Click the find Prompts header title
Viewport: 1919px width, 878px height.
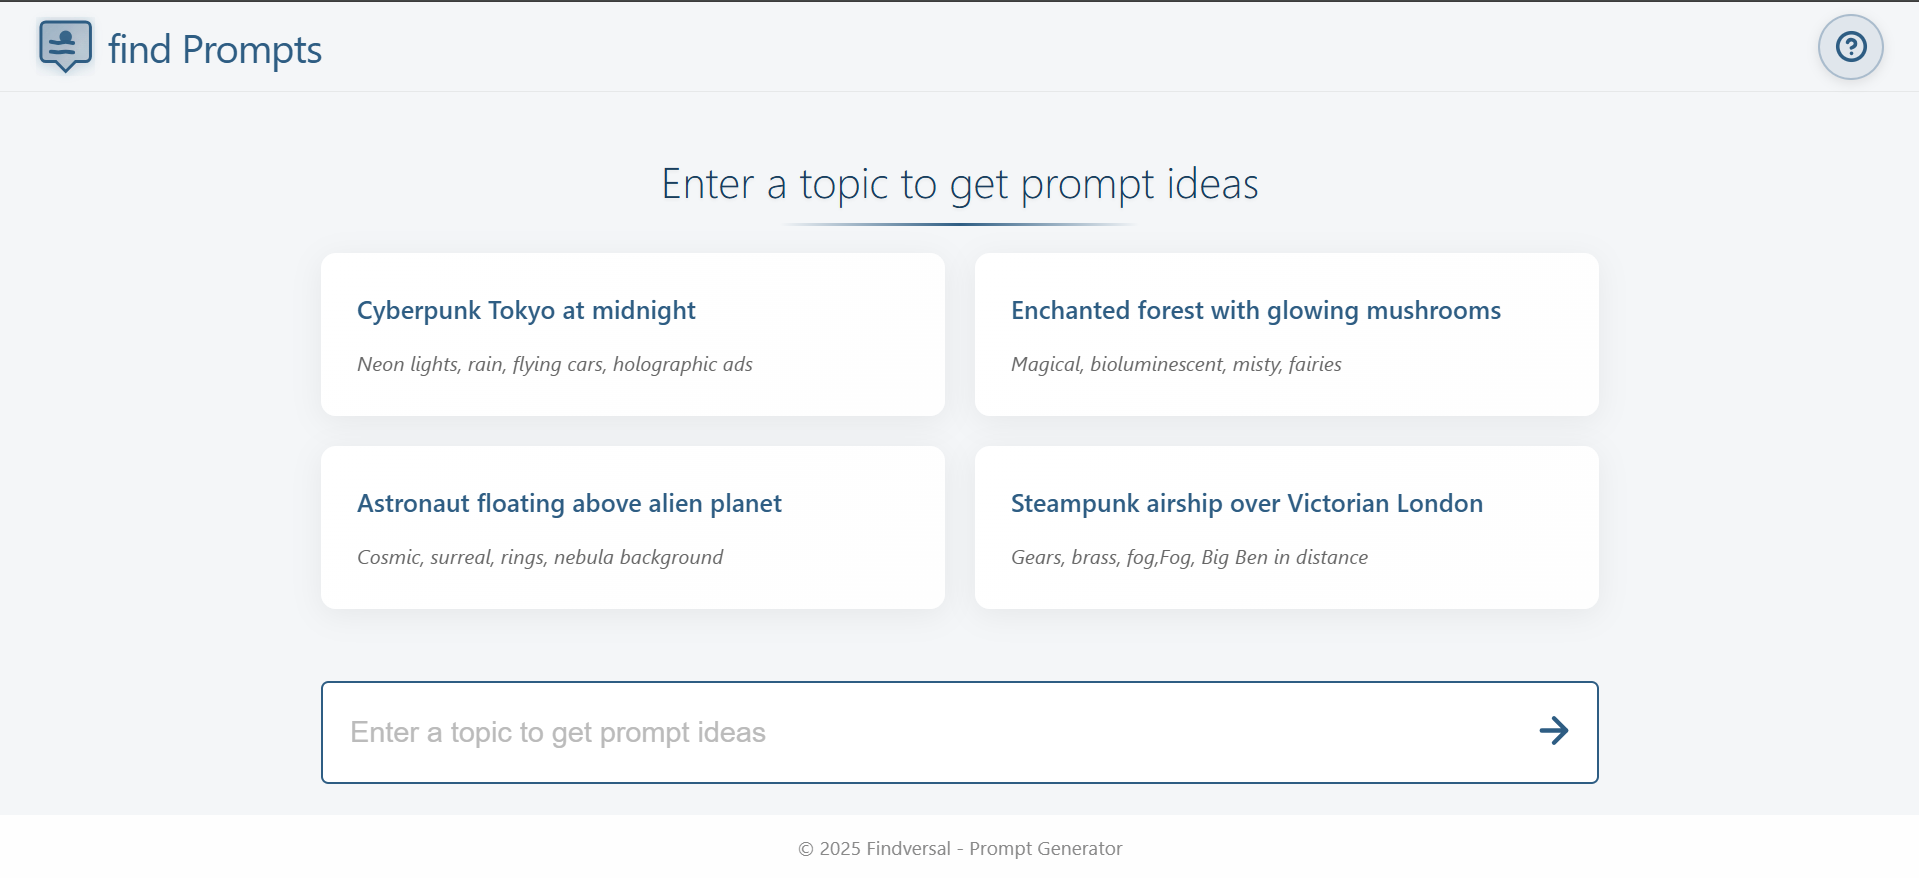point(216,48)
